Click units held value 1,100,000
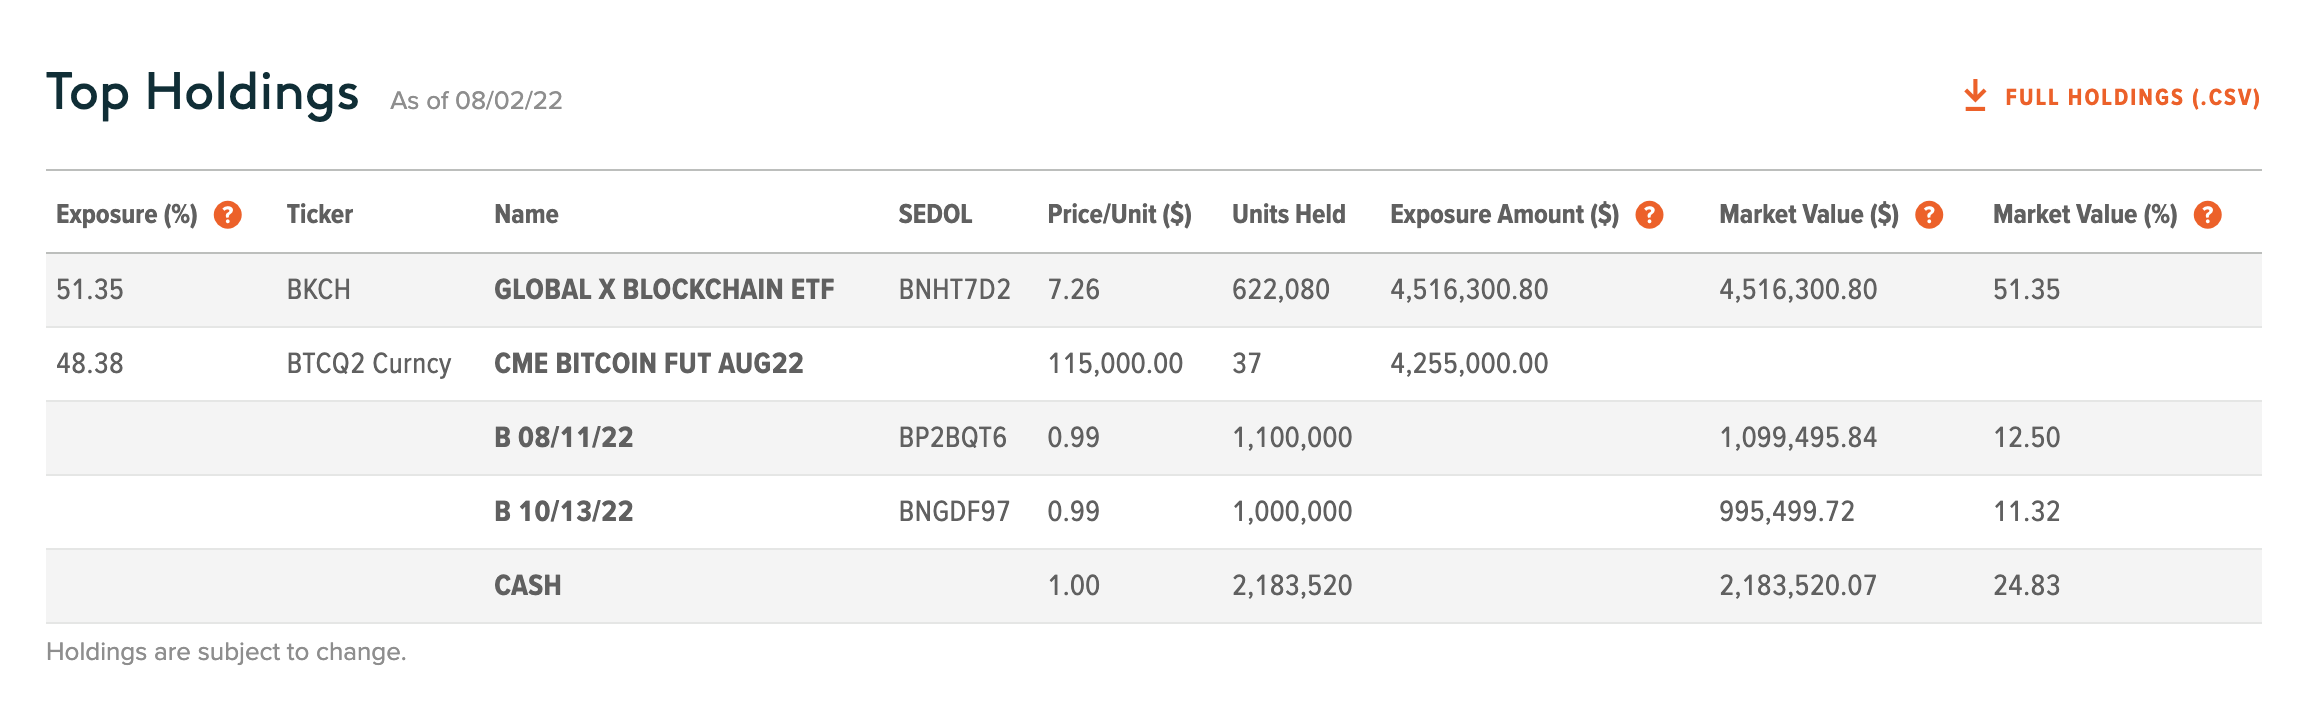2298x708 pixels. [x=1292, y=438]
